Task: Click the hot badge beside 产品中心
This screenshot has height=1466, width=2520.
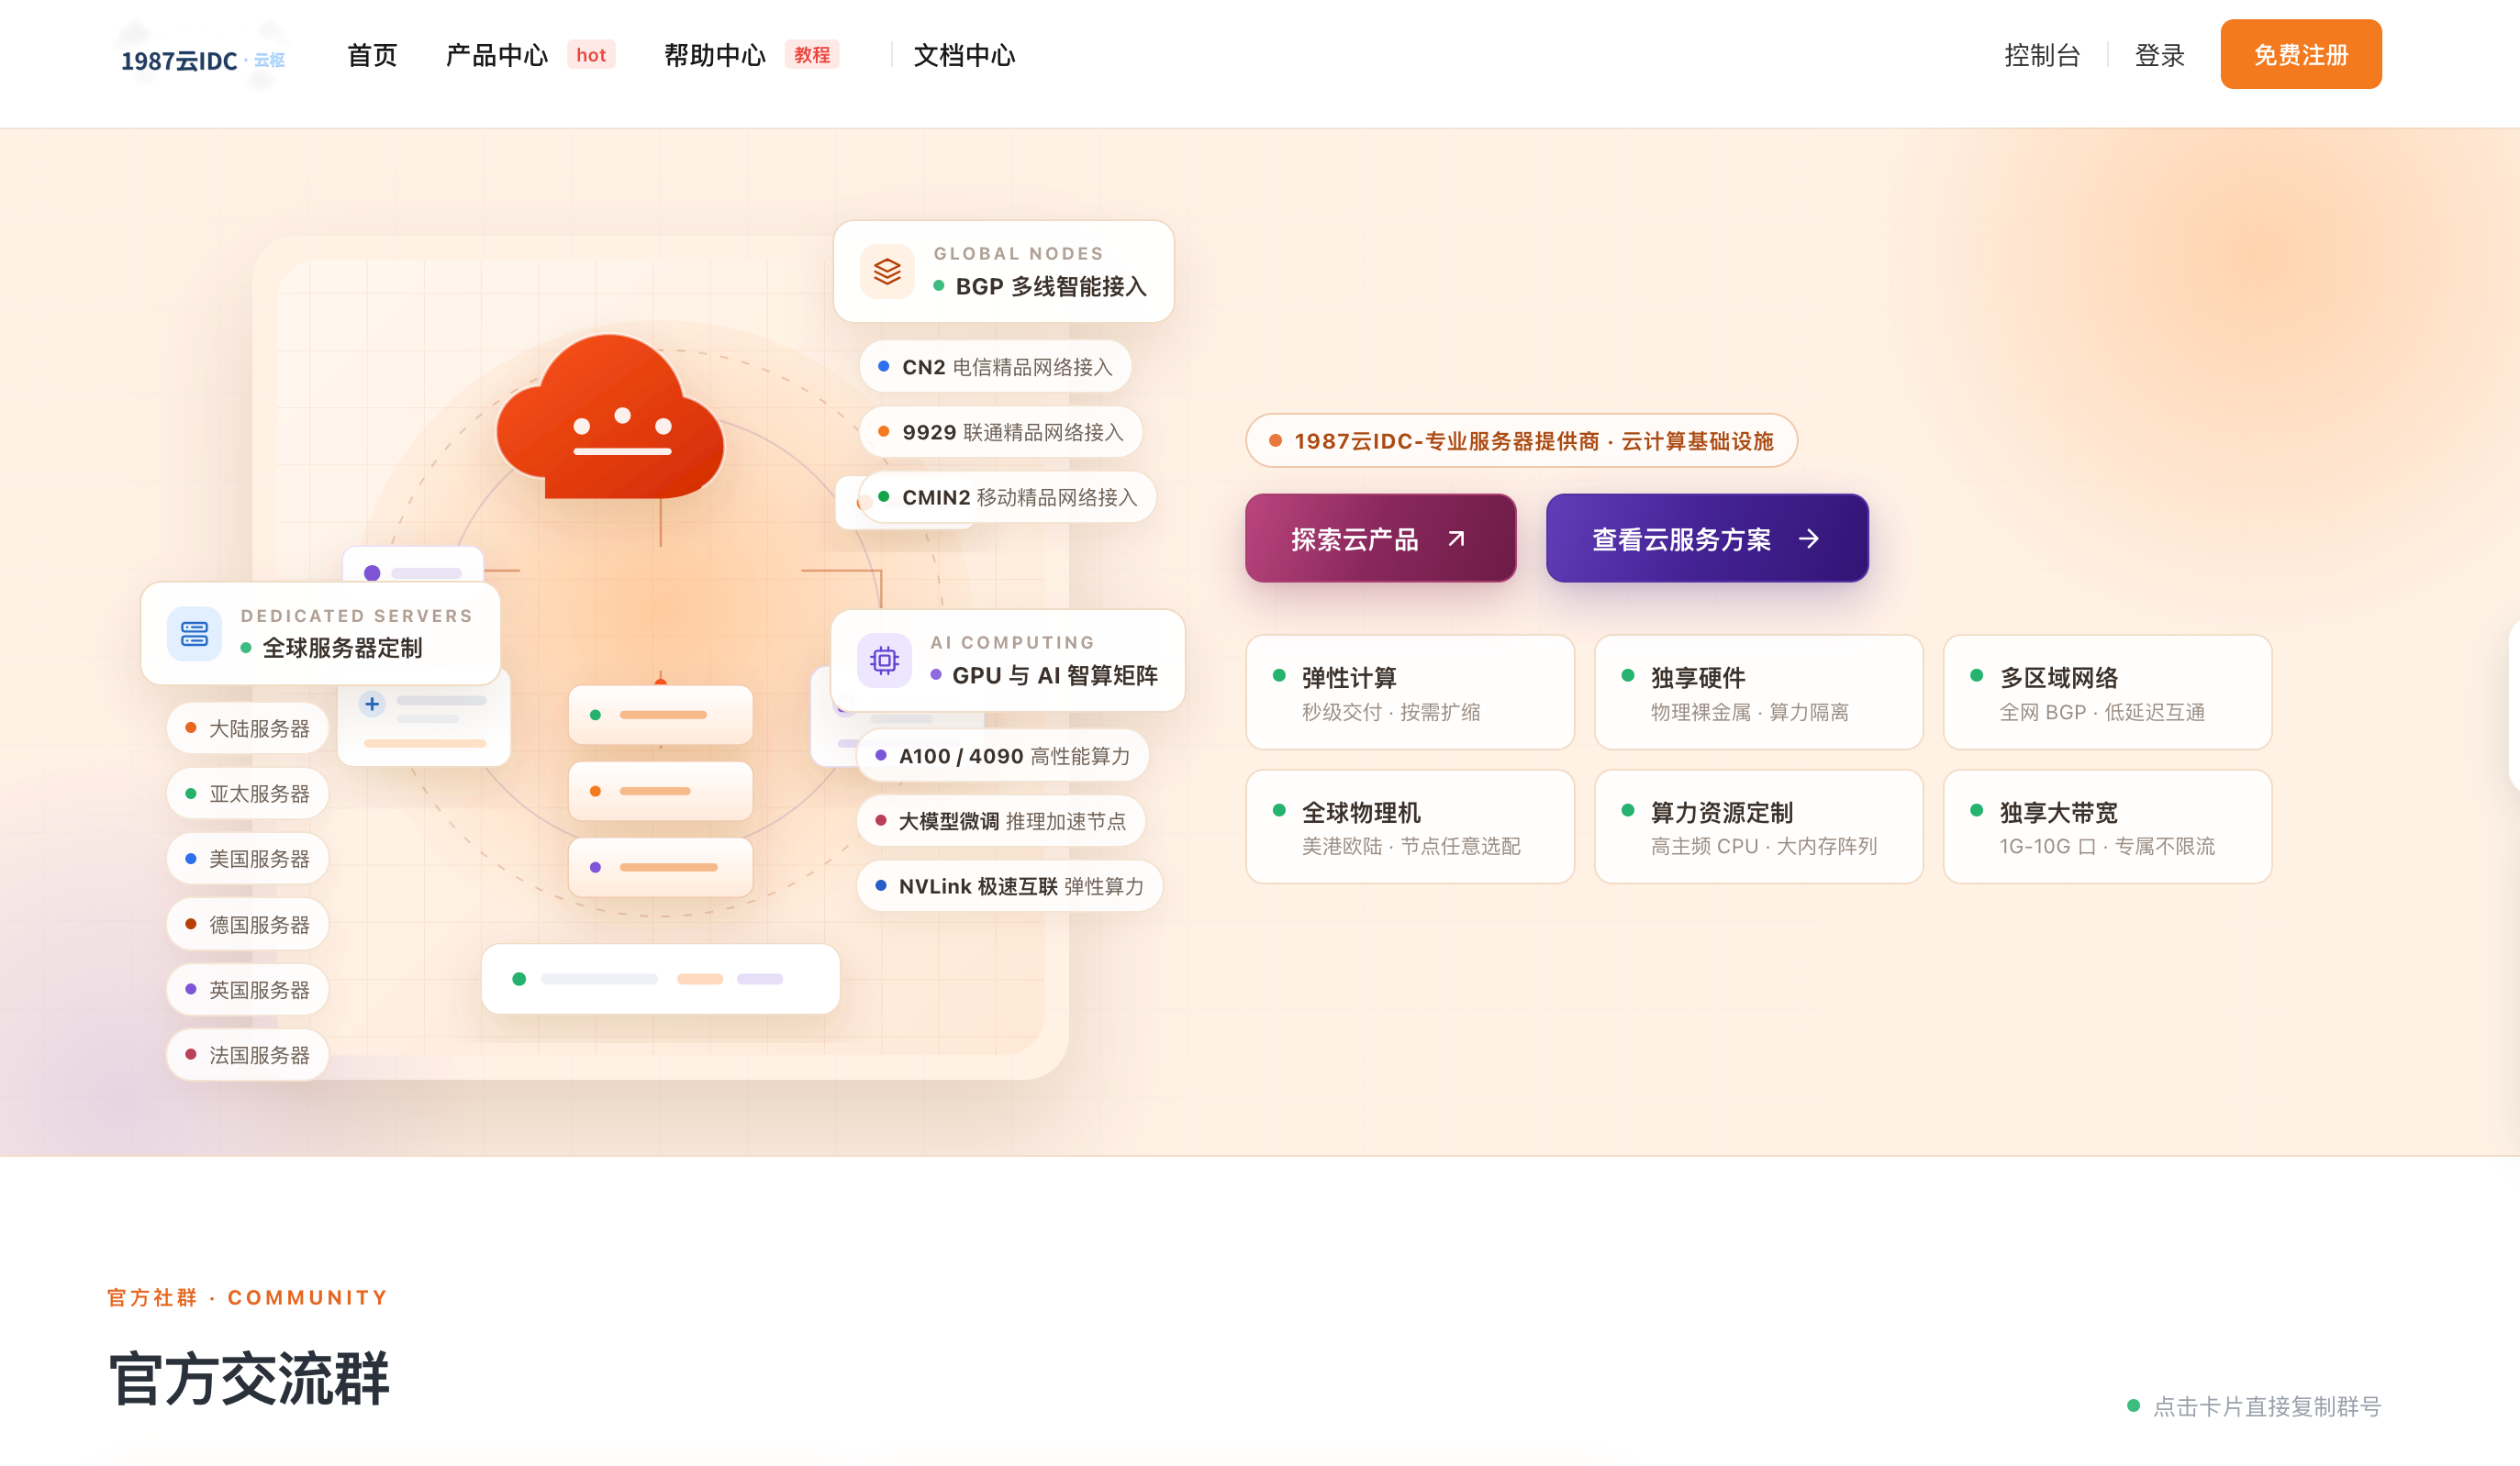Action: click(591, 55)
